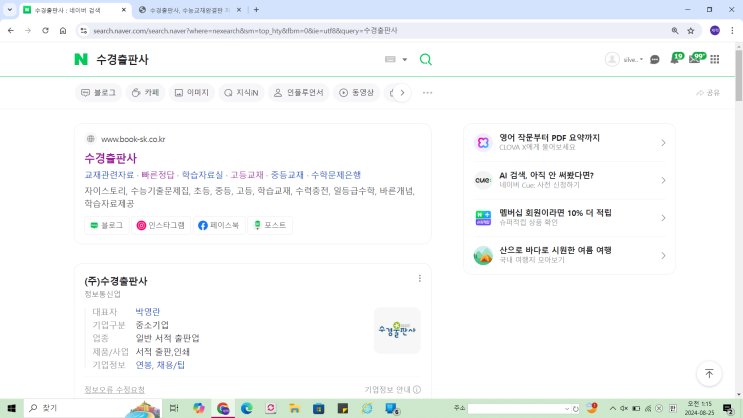The height and width of the screenshot is (418, 743).
Task: Open the 인스타그램 channel button
Action: pyautogui.click(x=161, y=225)
